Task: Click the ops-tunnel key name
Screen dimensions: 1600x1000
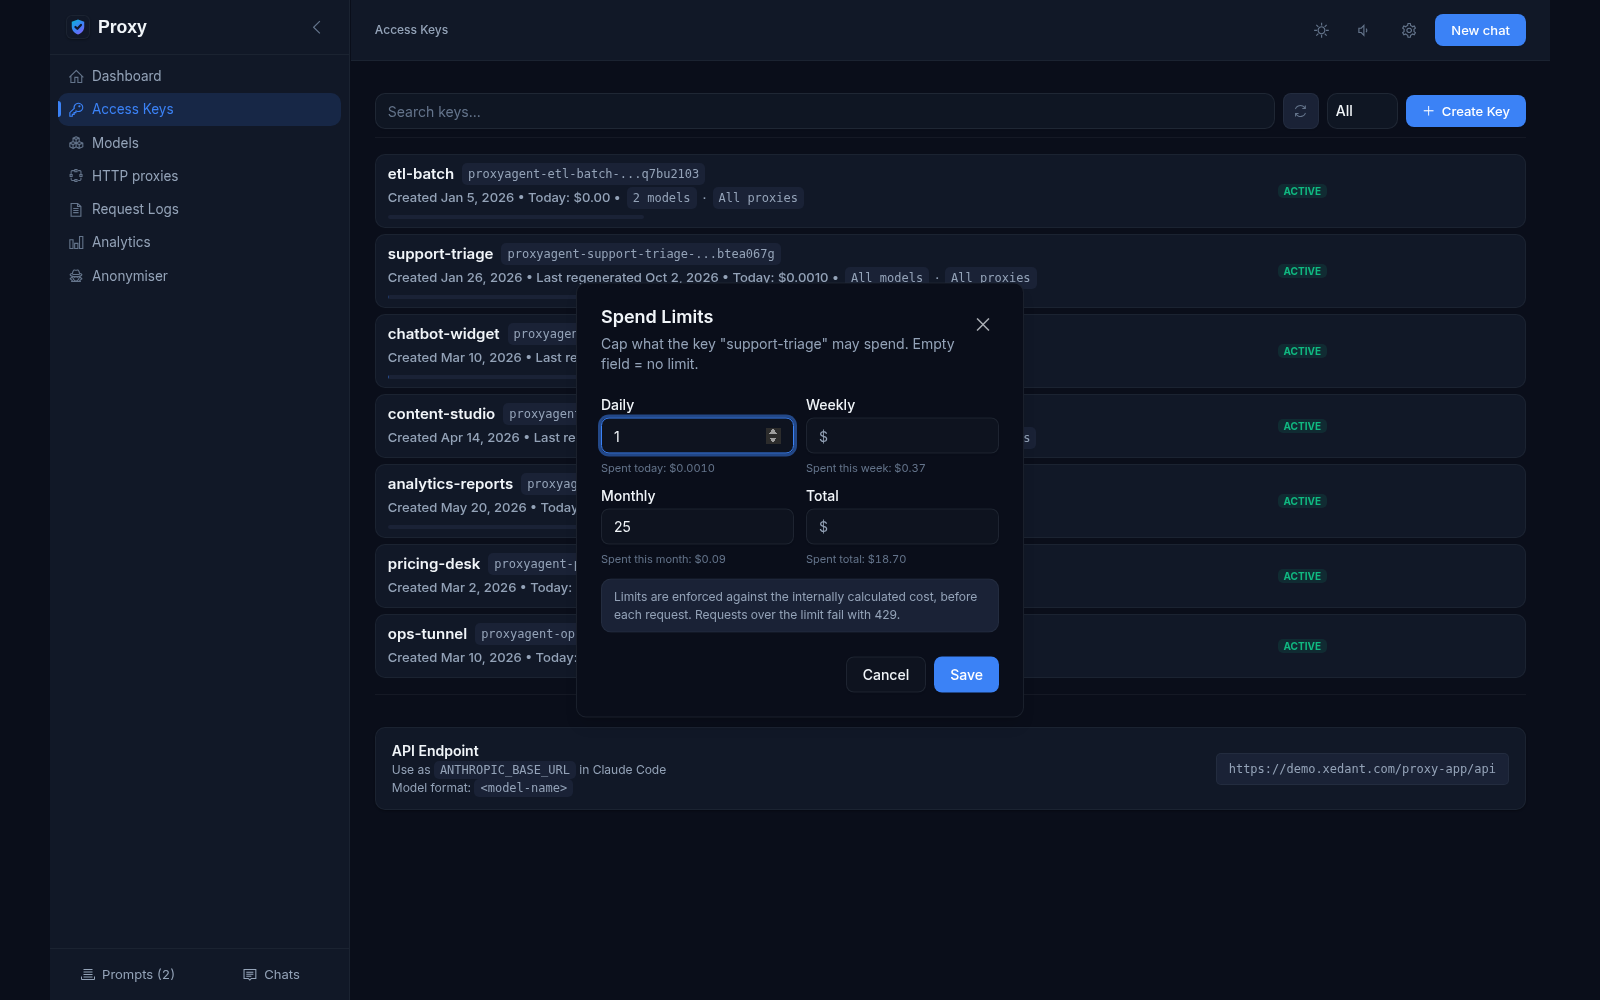Action: click(x=427, y=634)
